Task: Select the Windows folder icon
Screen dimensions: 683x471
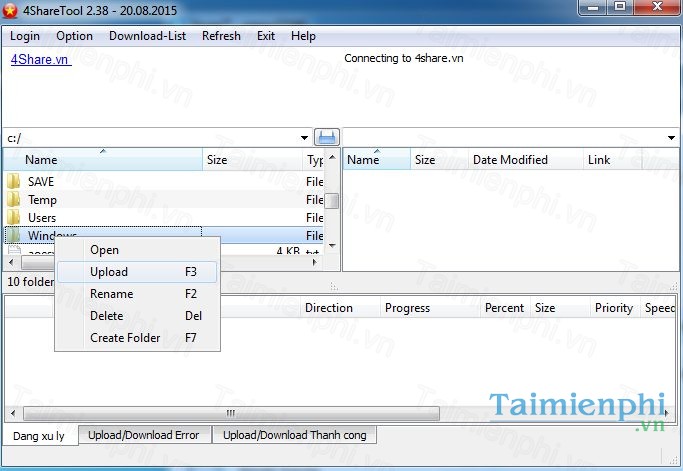Action: (x=14, y=235)
